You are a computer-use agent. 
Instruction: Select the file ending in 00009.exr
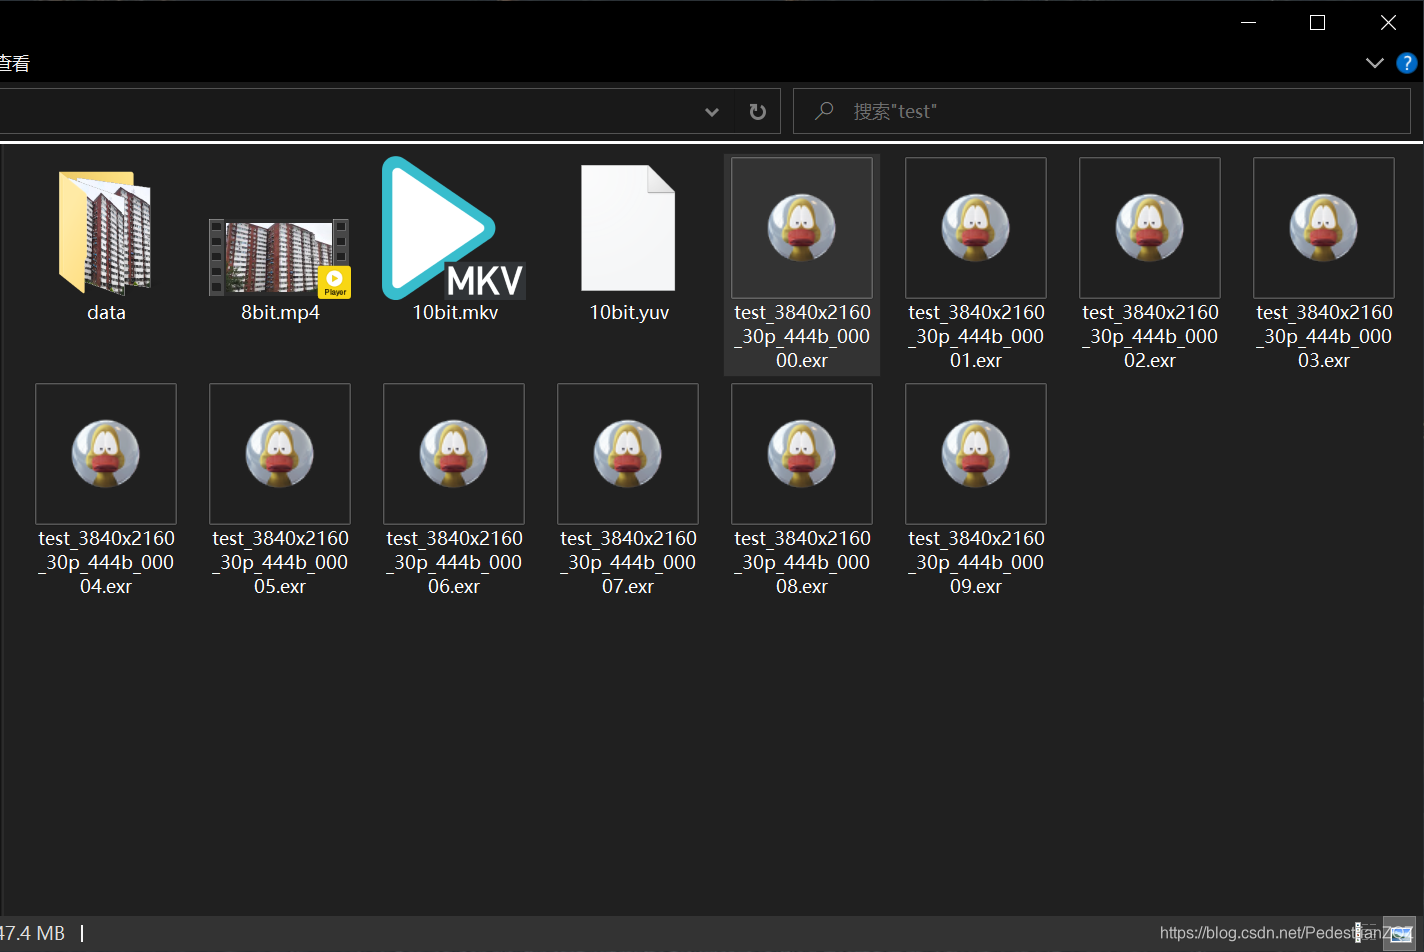click(x=975, y=455)
